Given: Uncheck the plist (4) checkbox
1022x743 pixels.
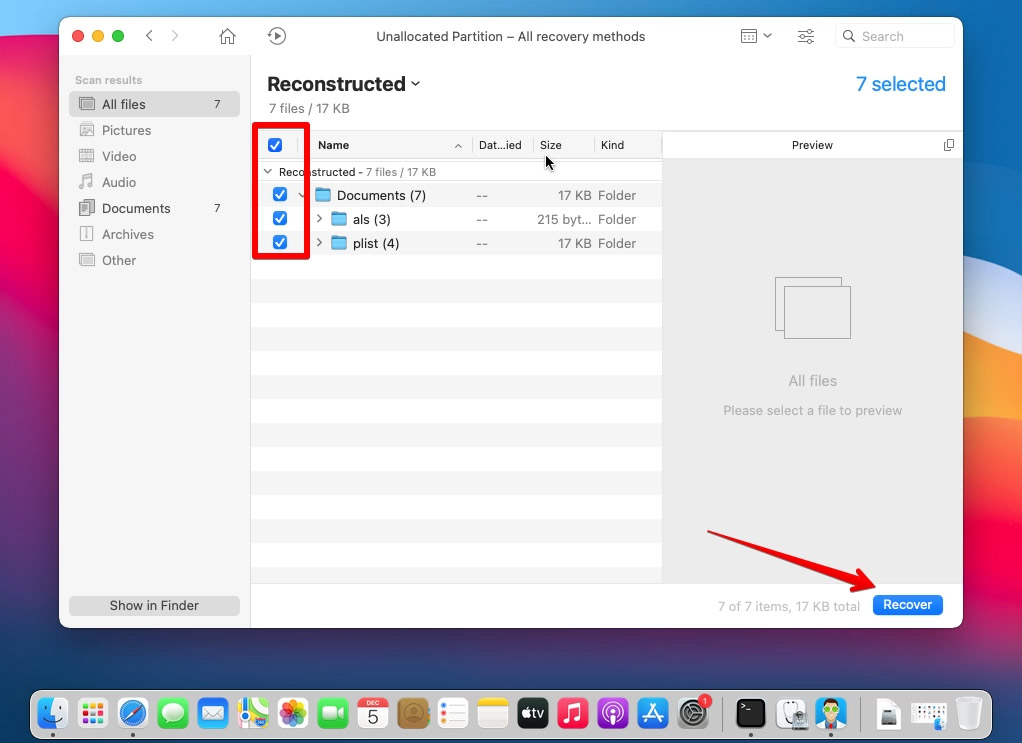Looking at the screenshot, I should pos(280,242).
